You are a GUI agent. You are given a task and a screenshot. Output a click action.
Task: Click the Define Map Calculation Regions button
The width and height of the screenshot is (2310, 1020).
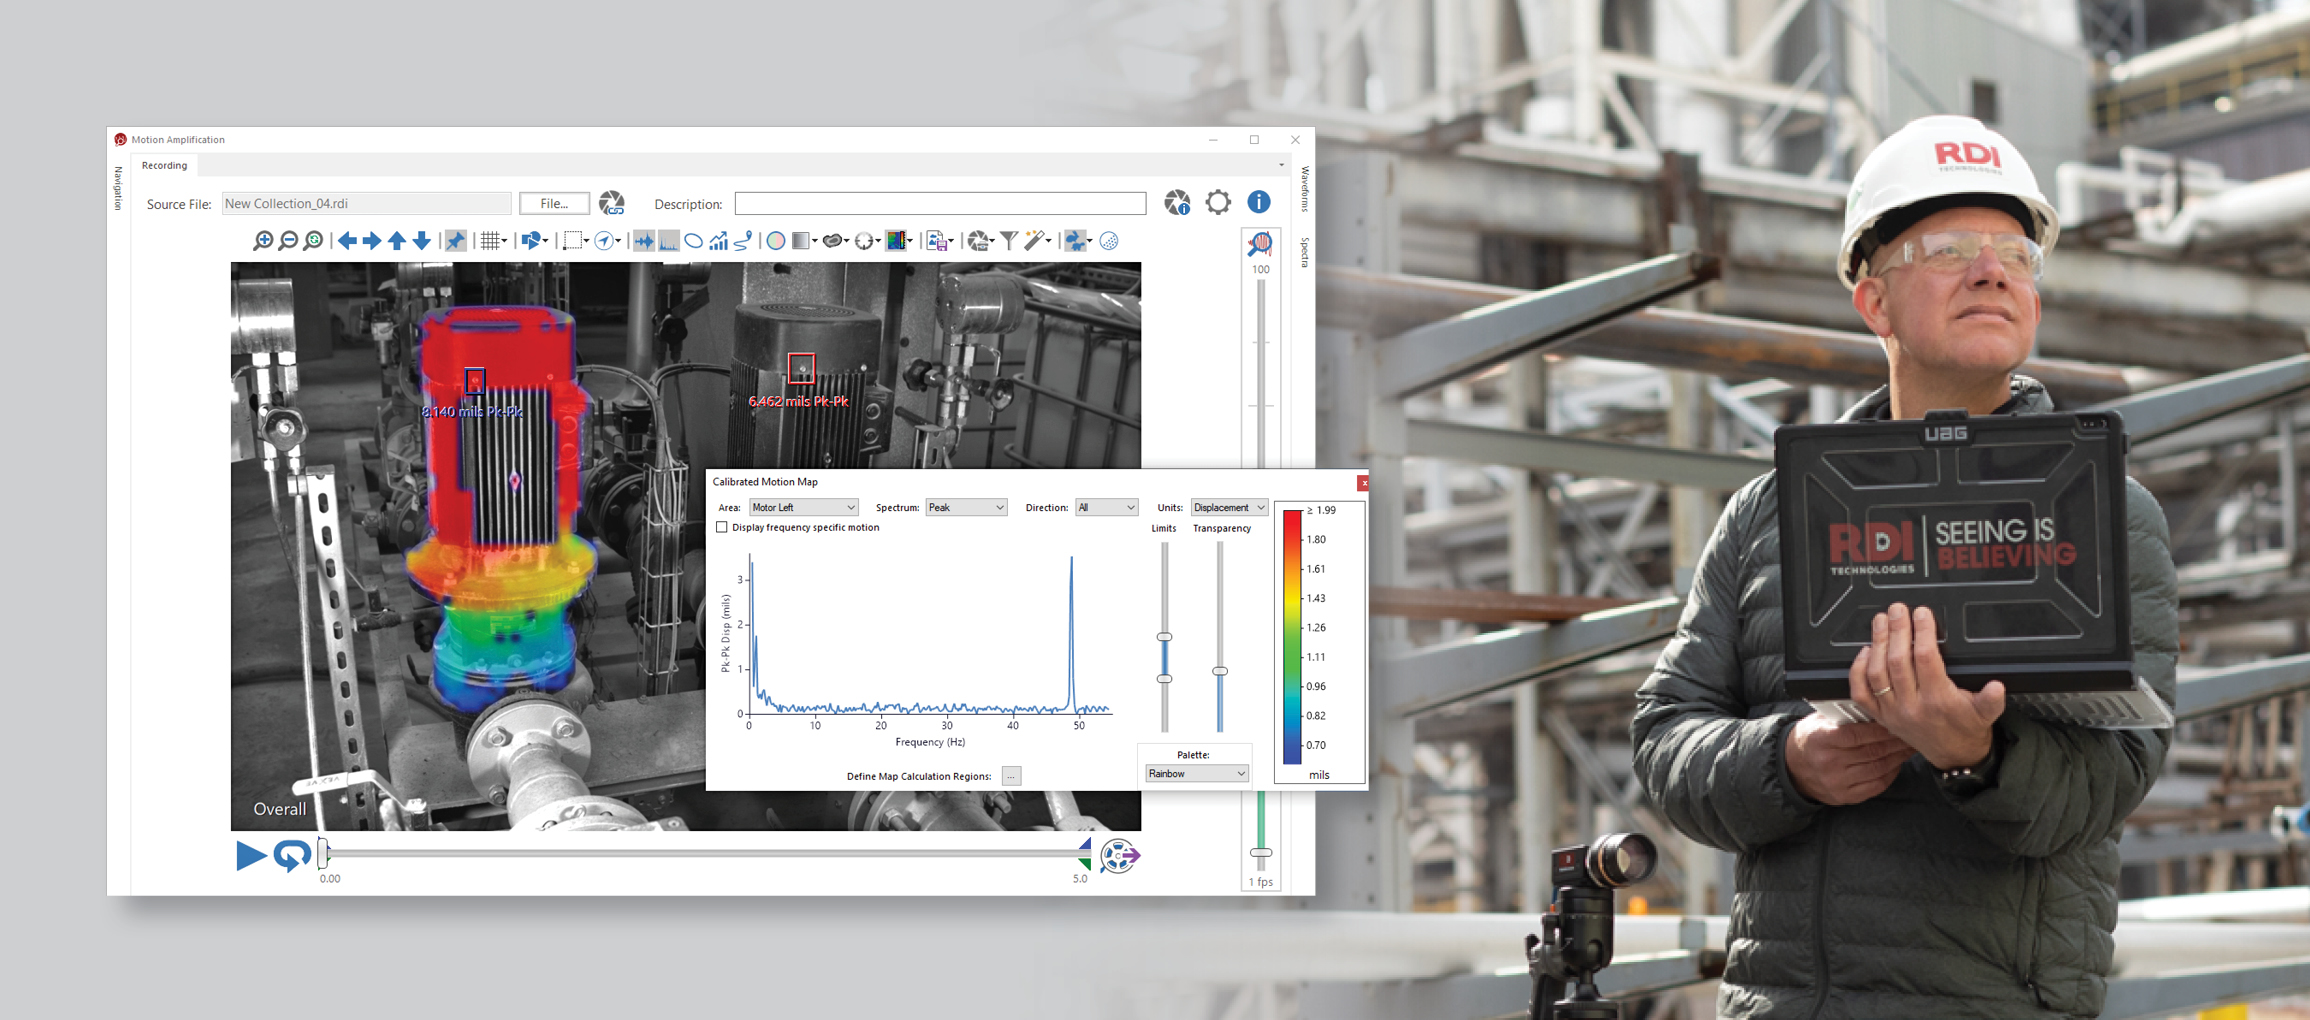tap(1011, 777)
